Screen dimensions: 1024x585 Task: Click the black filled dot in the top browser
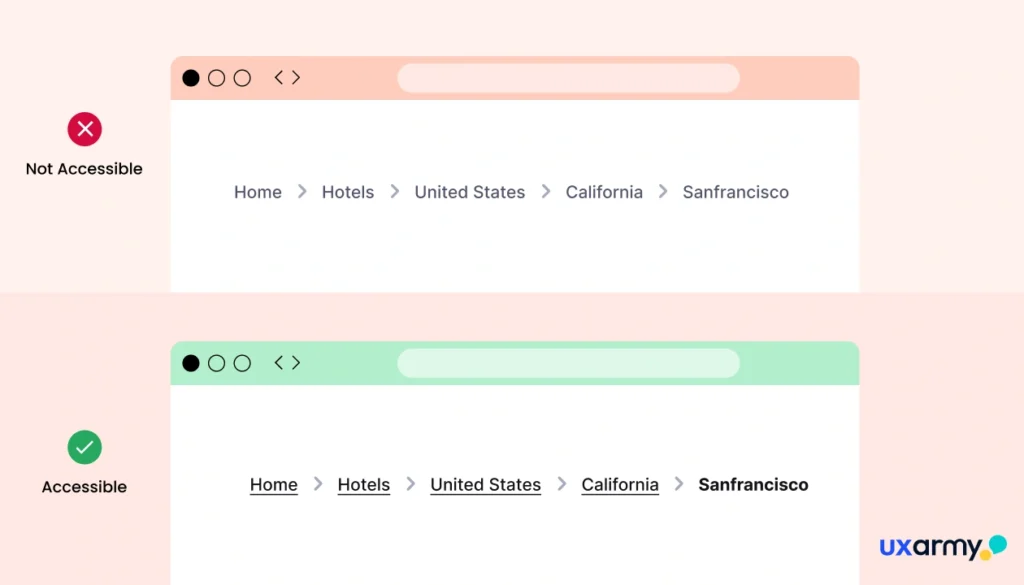tap(191, 78)
